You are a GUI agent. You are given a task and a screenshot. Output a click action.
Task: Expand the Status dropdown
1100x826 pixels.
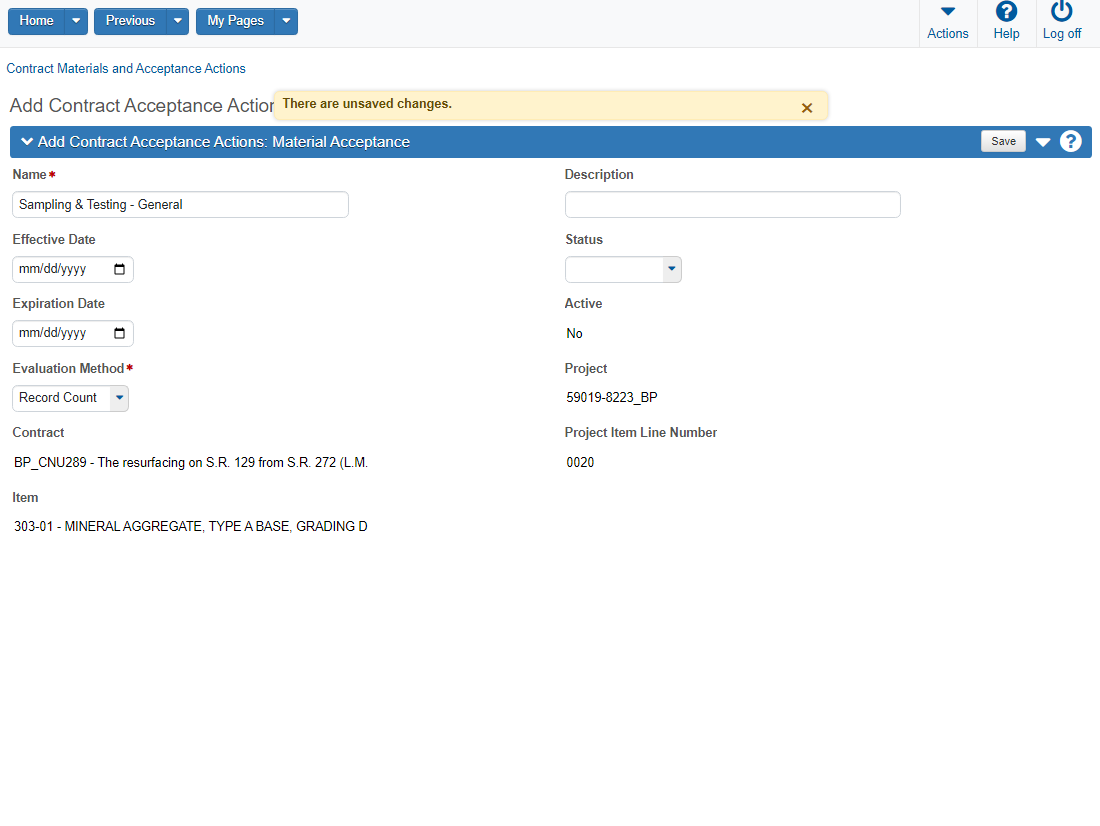click(672, 269)
